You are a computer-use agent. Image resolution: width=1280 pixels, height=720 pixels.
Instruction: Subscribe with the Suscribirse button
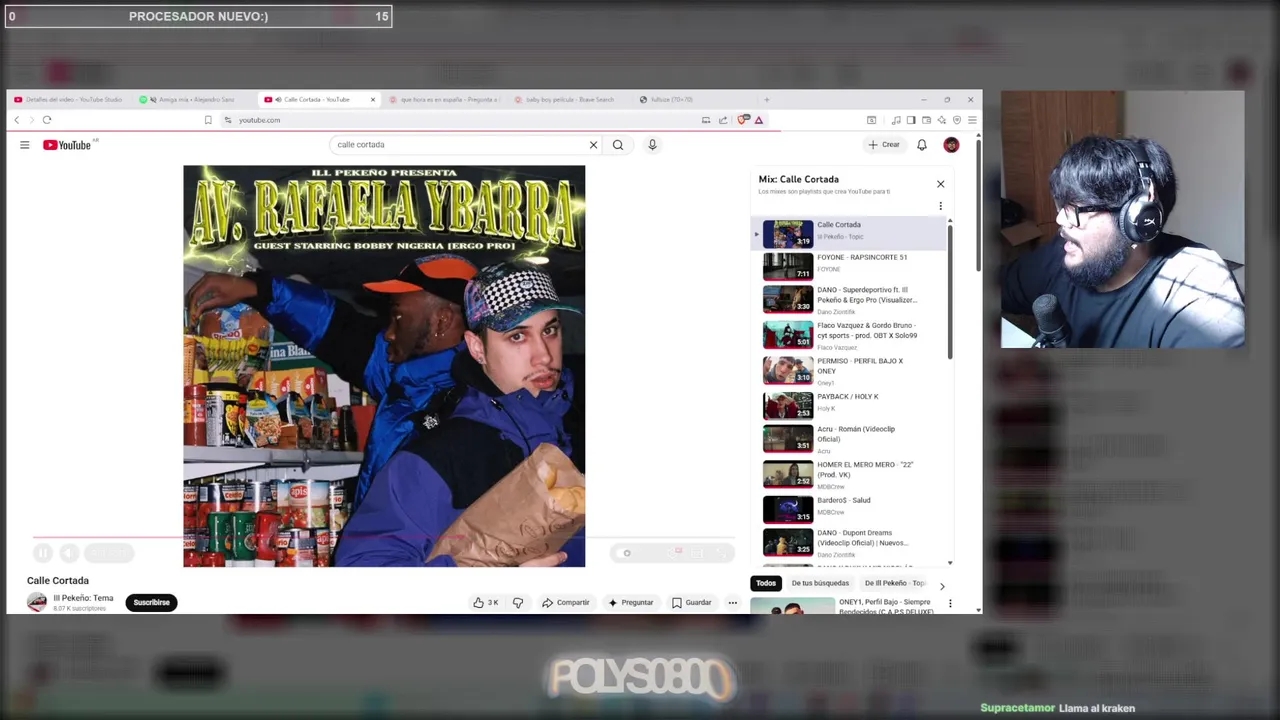152,603
